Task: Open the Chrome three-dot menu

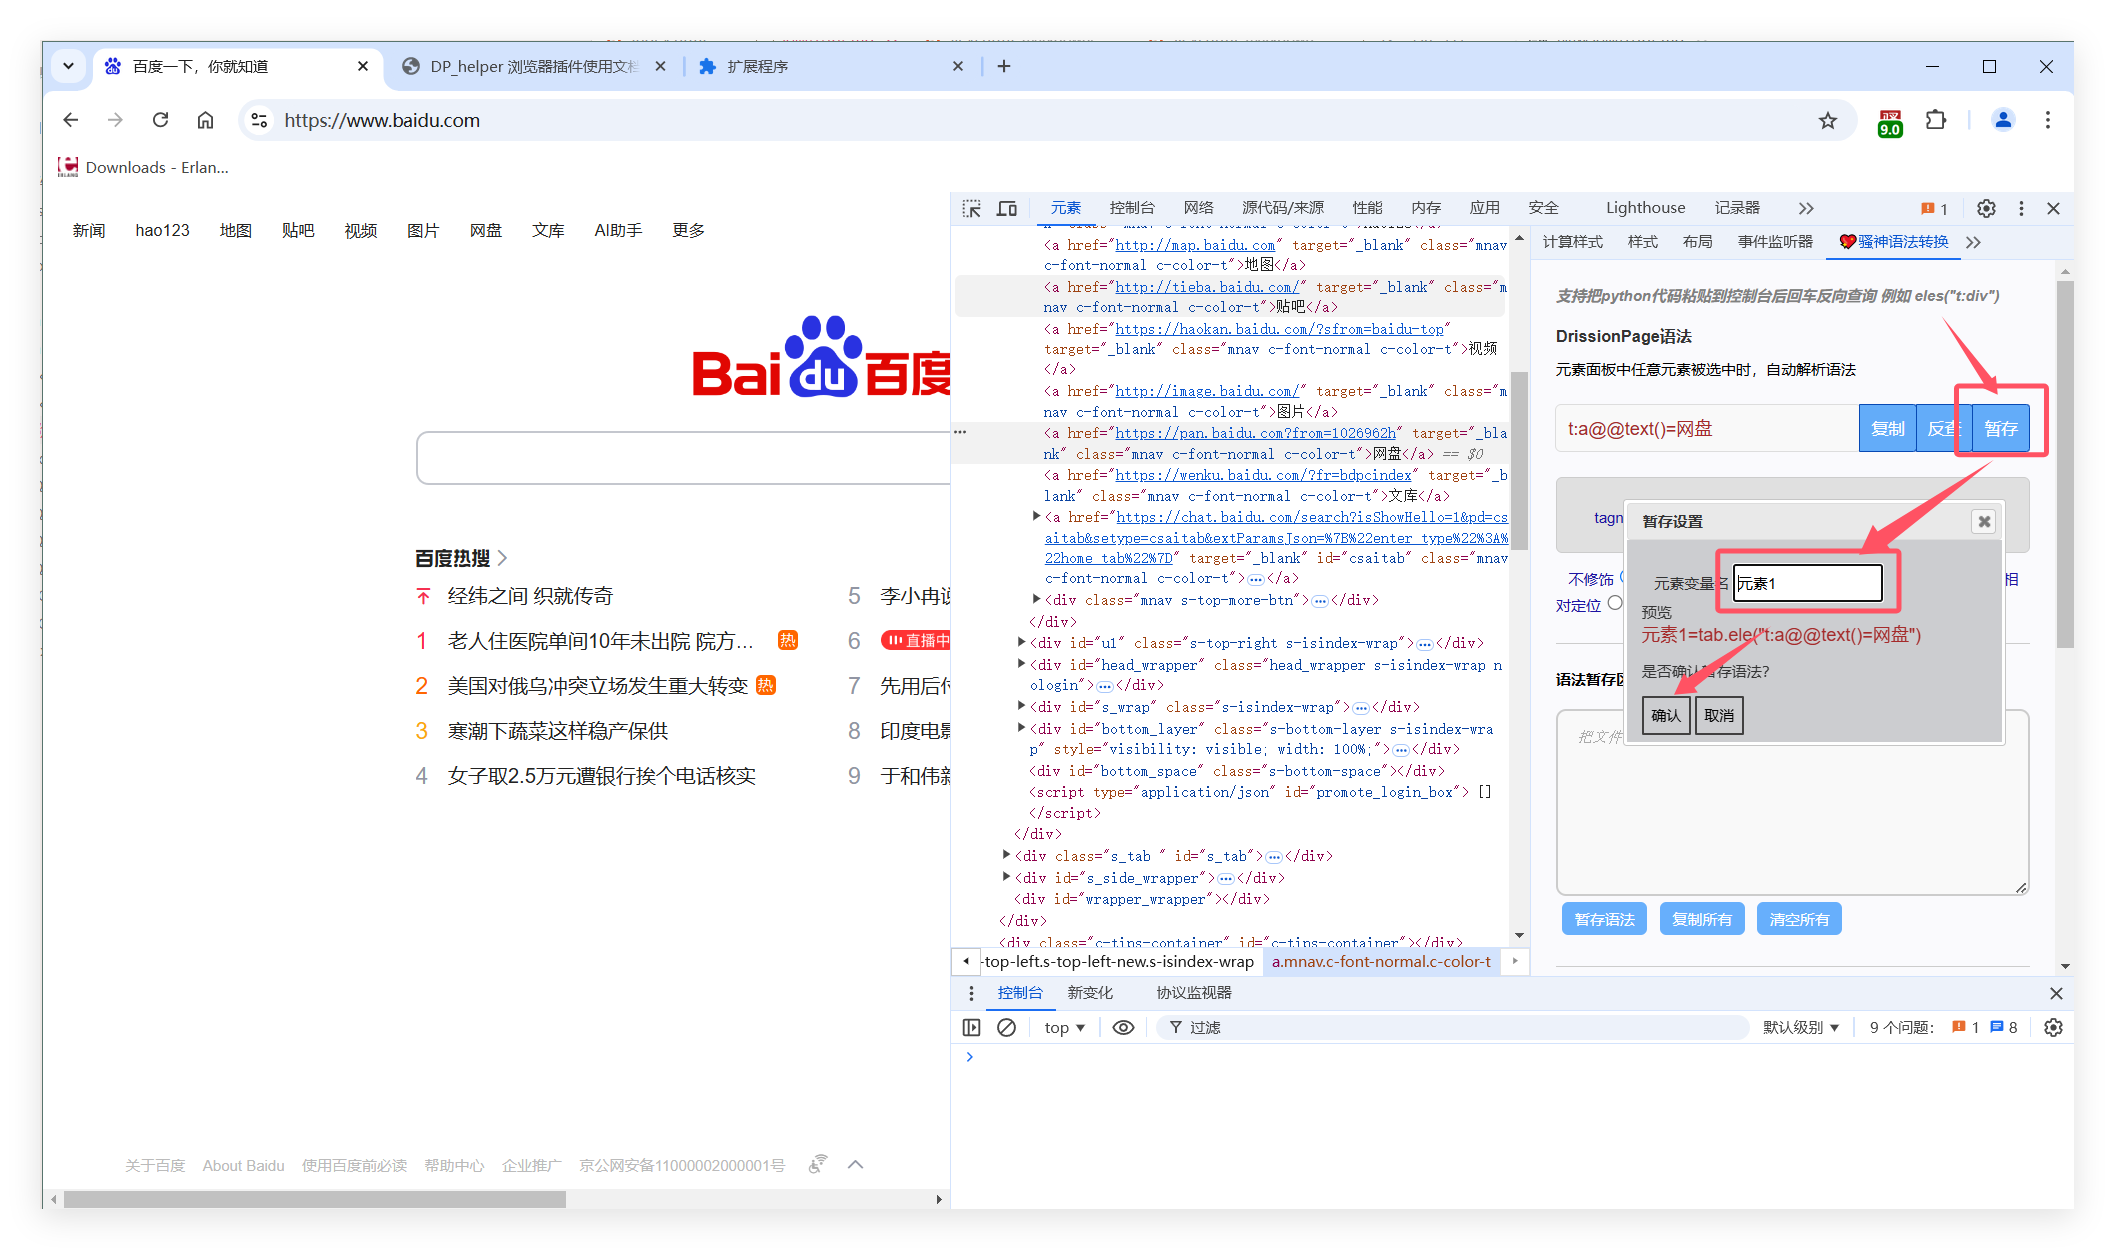Action: point(2048,120)
